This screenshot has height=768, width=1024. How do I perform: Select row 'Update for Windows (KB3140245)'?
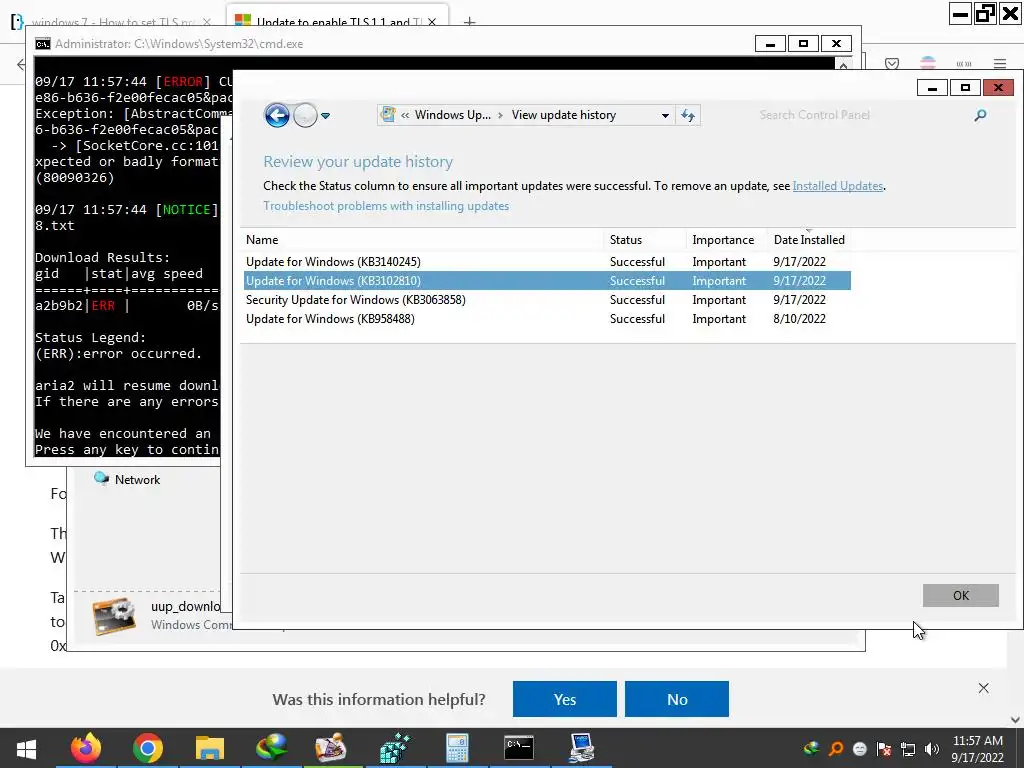coord(547,262)
